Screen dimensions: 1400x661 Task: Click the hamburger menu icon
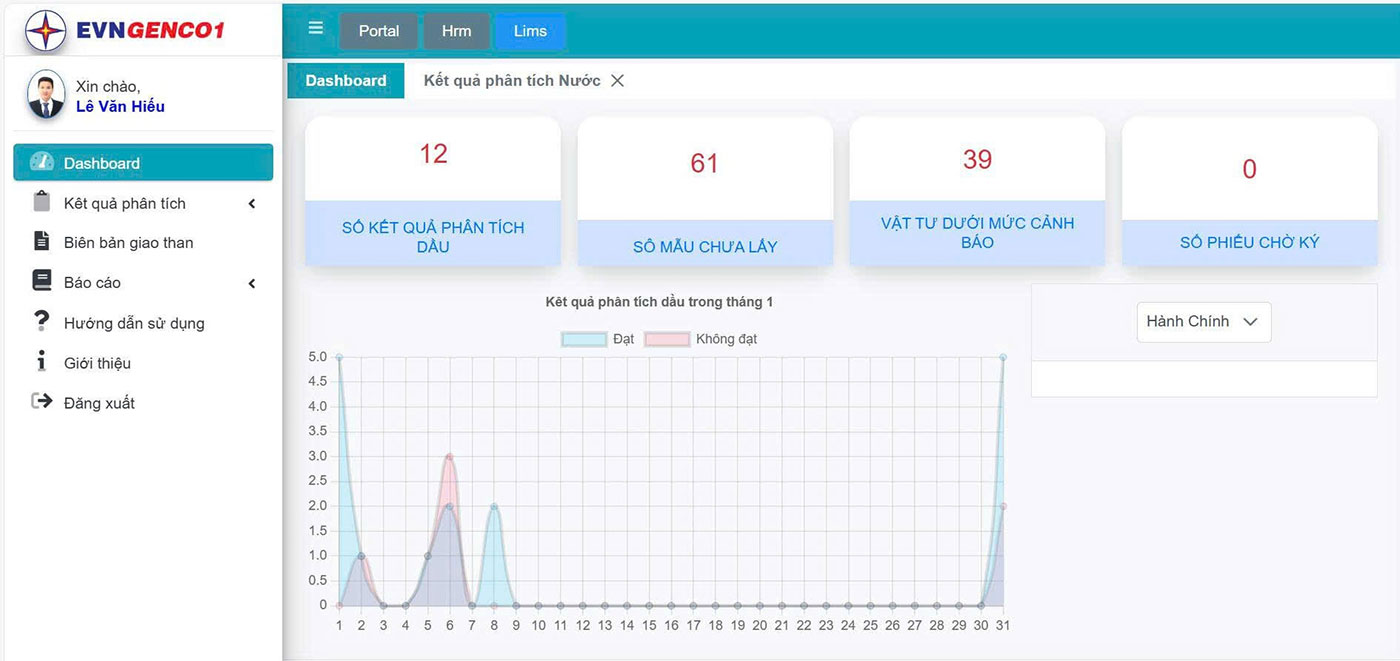315,28
